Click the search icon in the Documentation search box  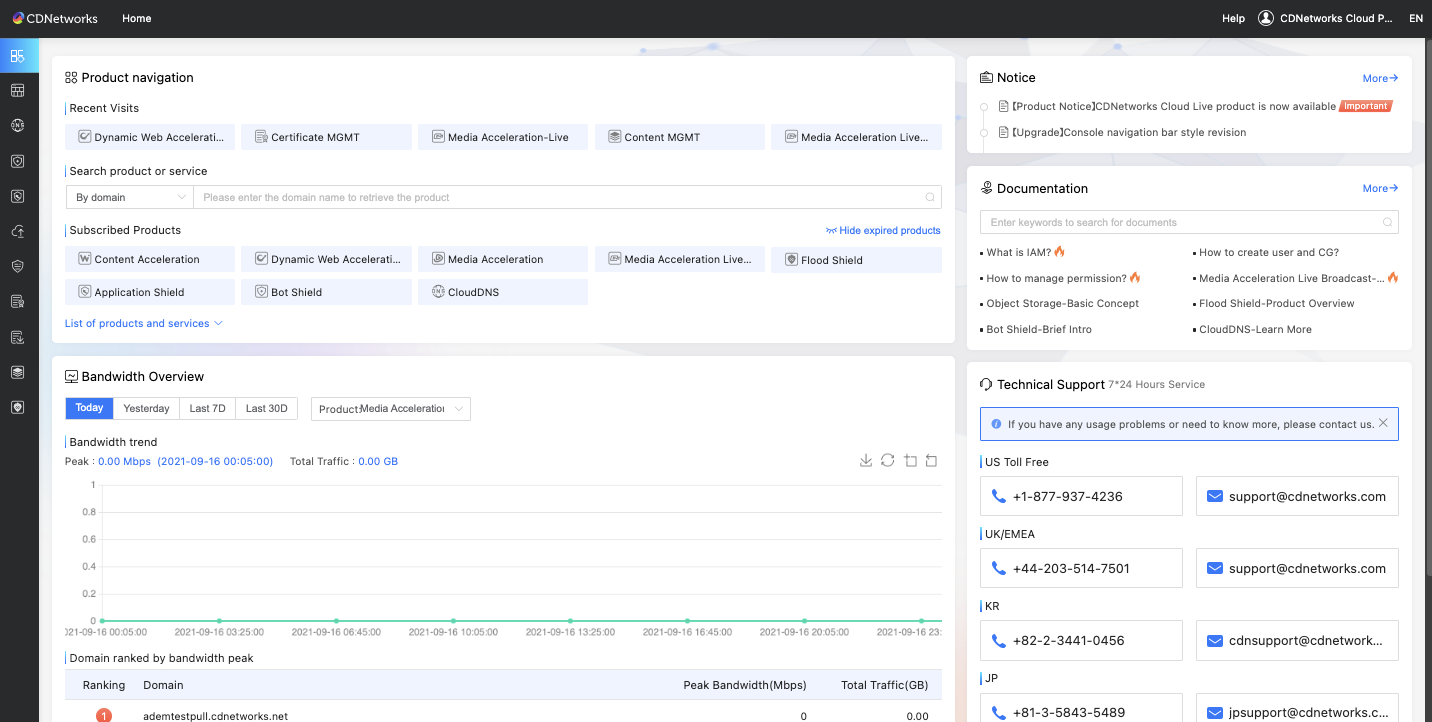pyautogui.click(x=1387, y=222)
